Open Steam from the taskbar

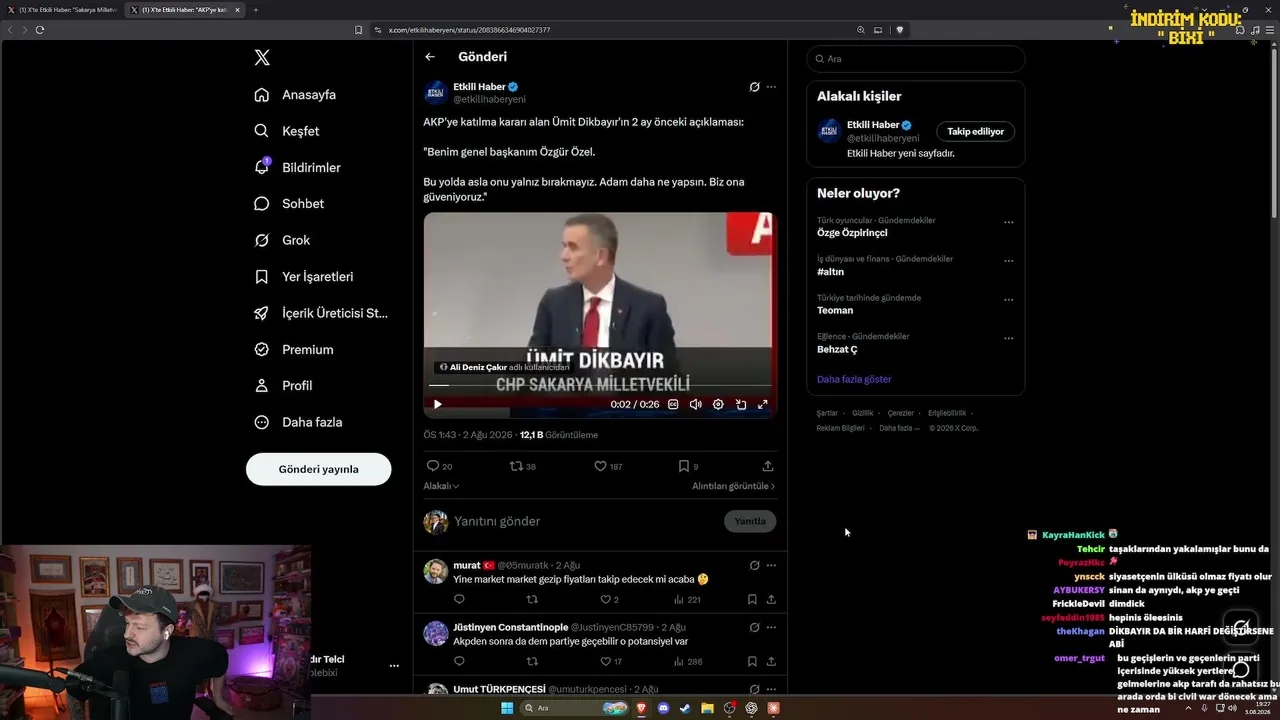[x=685, y=708]
